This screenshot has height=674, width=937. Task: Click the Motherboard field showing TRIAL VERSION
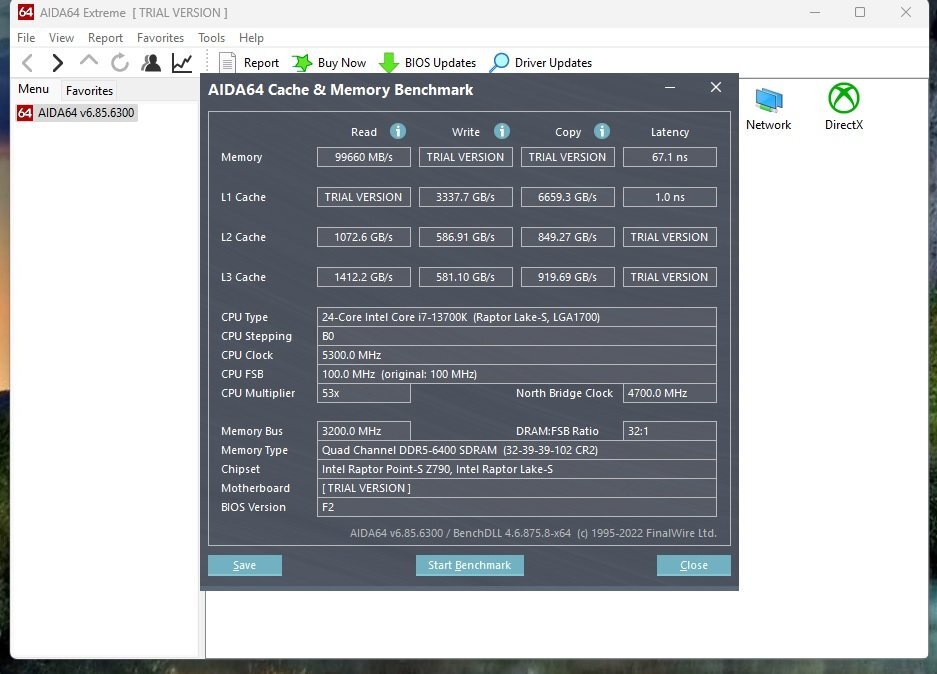pyautogui.click(x=517, y=488)
